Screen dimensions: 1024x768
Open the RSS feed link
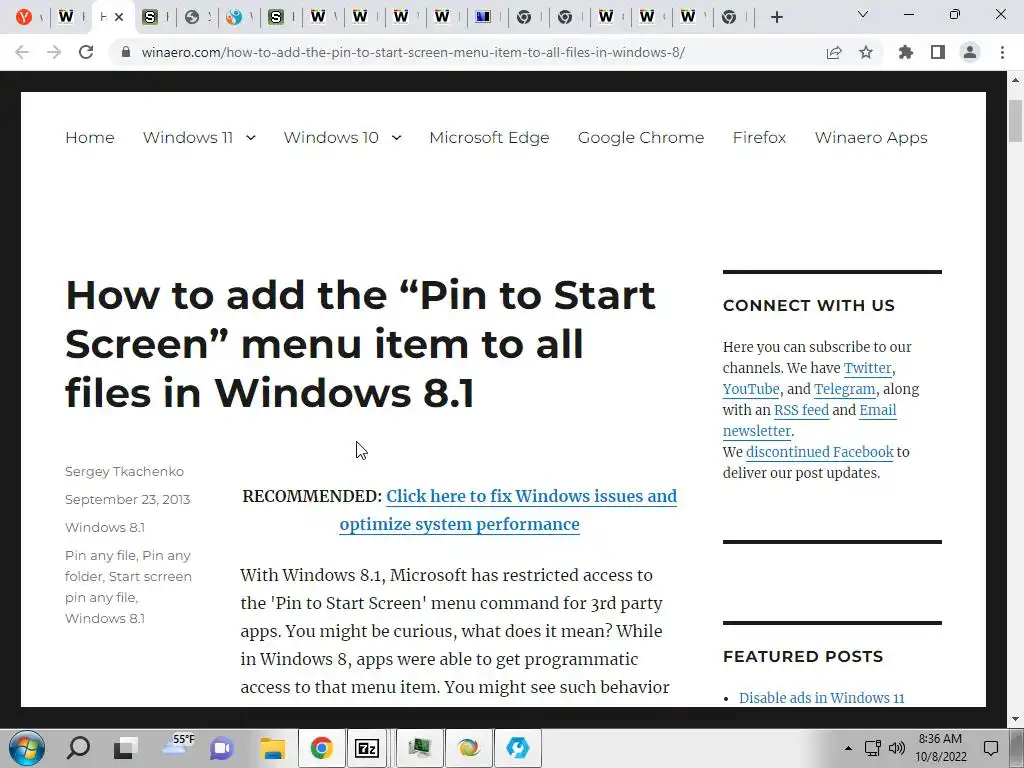point(801,410)
